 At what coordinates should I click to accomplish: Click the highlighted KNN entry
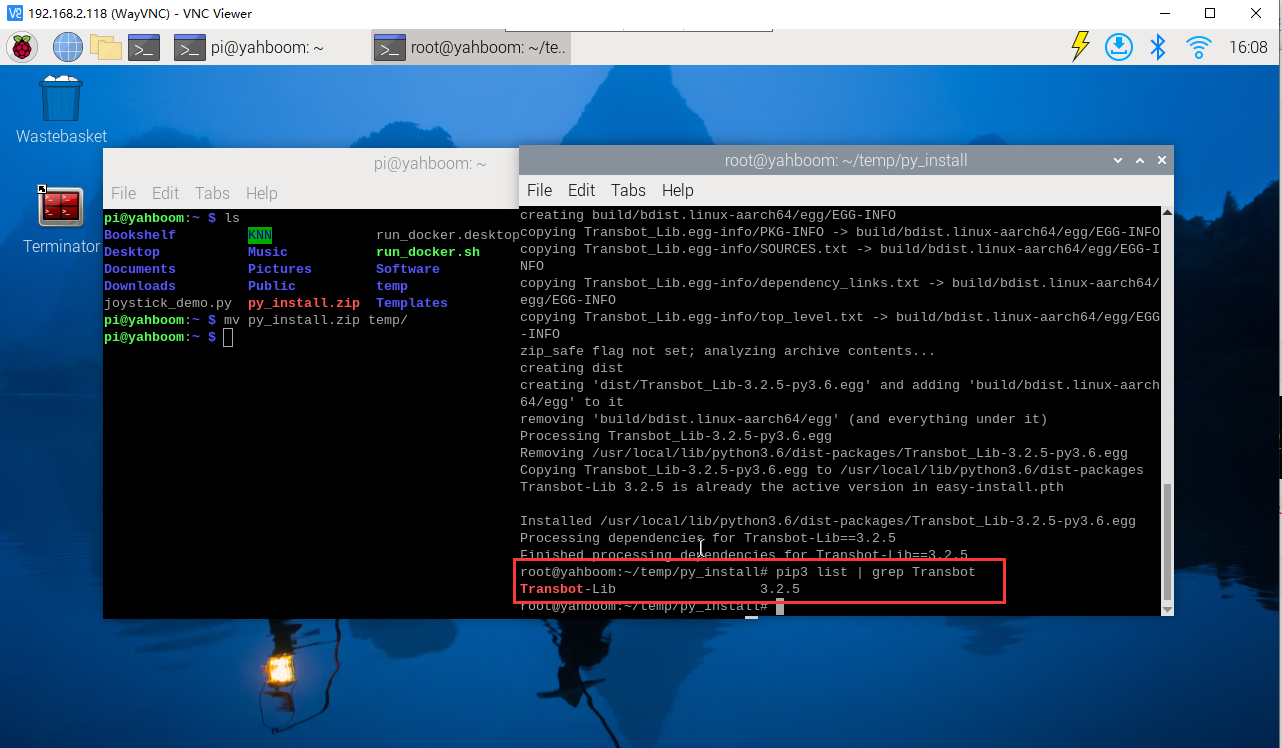(260, 235)
